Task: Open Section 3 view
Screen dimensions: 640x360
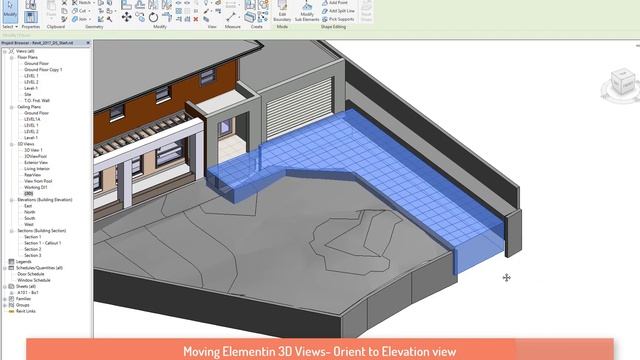Action: coord(33,256)
